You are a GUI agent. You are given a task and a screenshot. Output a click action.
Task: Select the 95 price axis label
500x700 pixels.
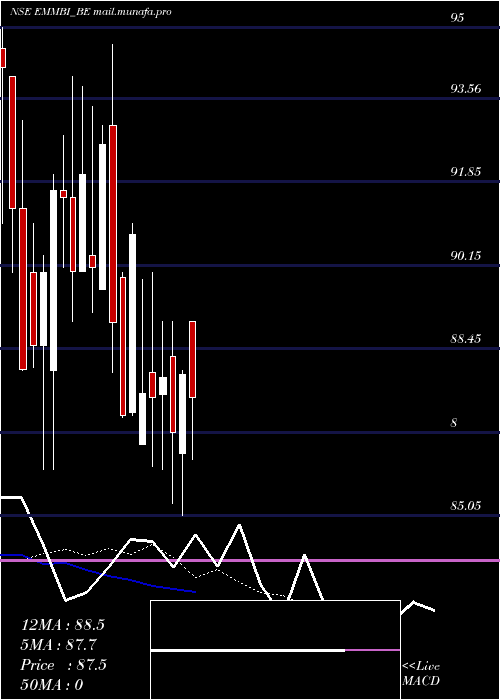[x=457, y=17]
